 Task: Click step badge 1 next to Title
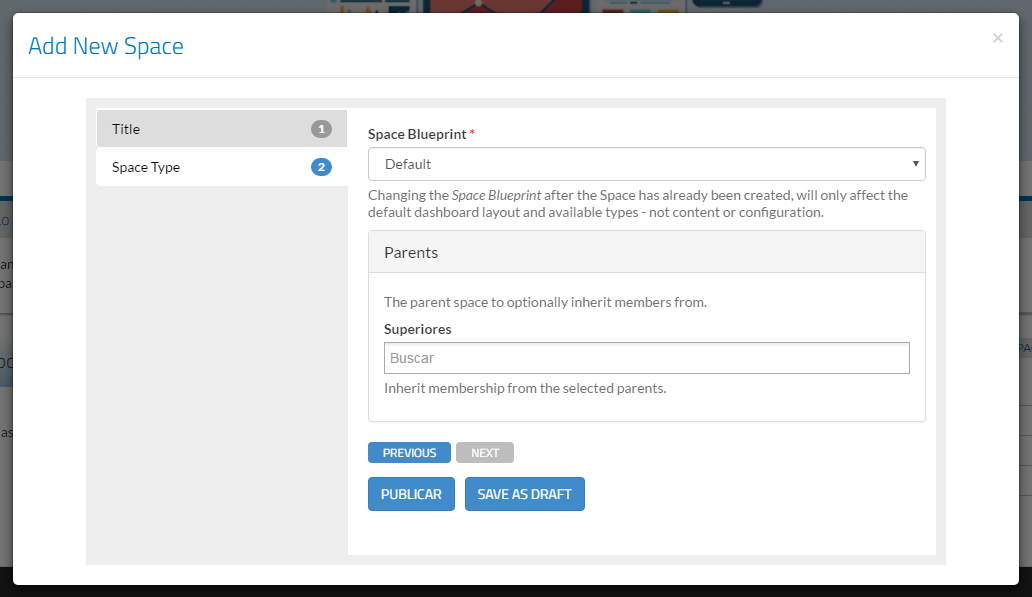(x=321, y=128)
